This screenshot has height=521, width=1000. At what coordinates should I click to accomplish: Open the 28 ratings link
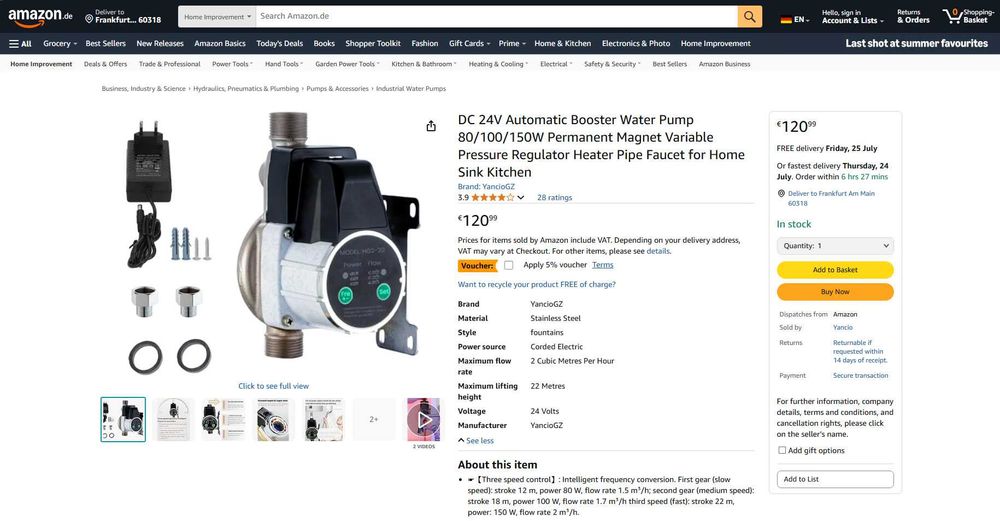554,198
